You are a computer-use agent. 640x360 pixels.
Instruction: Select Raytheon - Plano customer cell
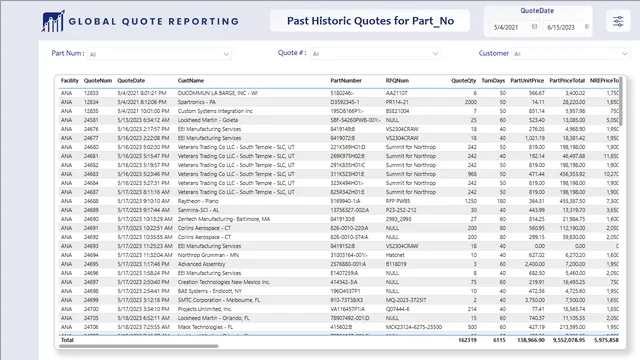click(x=198, y=201)
